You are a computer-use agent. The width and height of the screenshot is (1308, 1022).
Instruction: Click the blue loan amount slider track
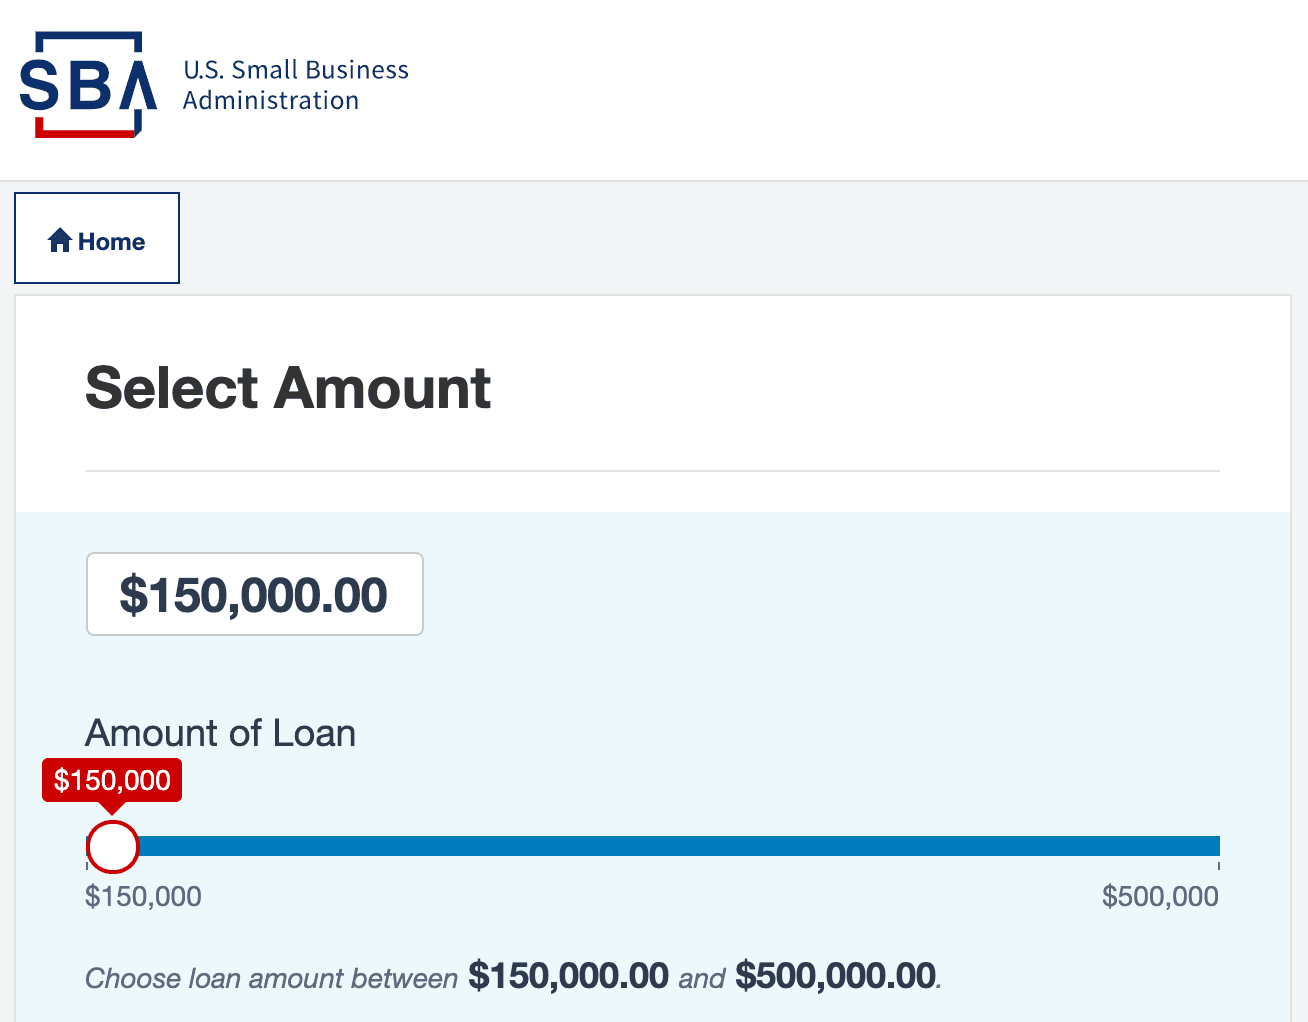coord(653,846)
